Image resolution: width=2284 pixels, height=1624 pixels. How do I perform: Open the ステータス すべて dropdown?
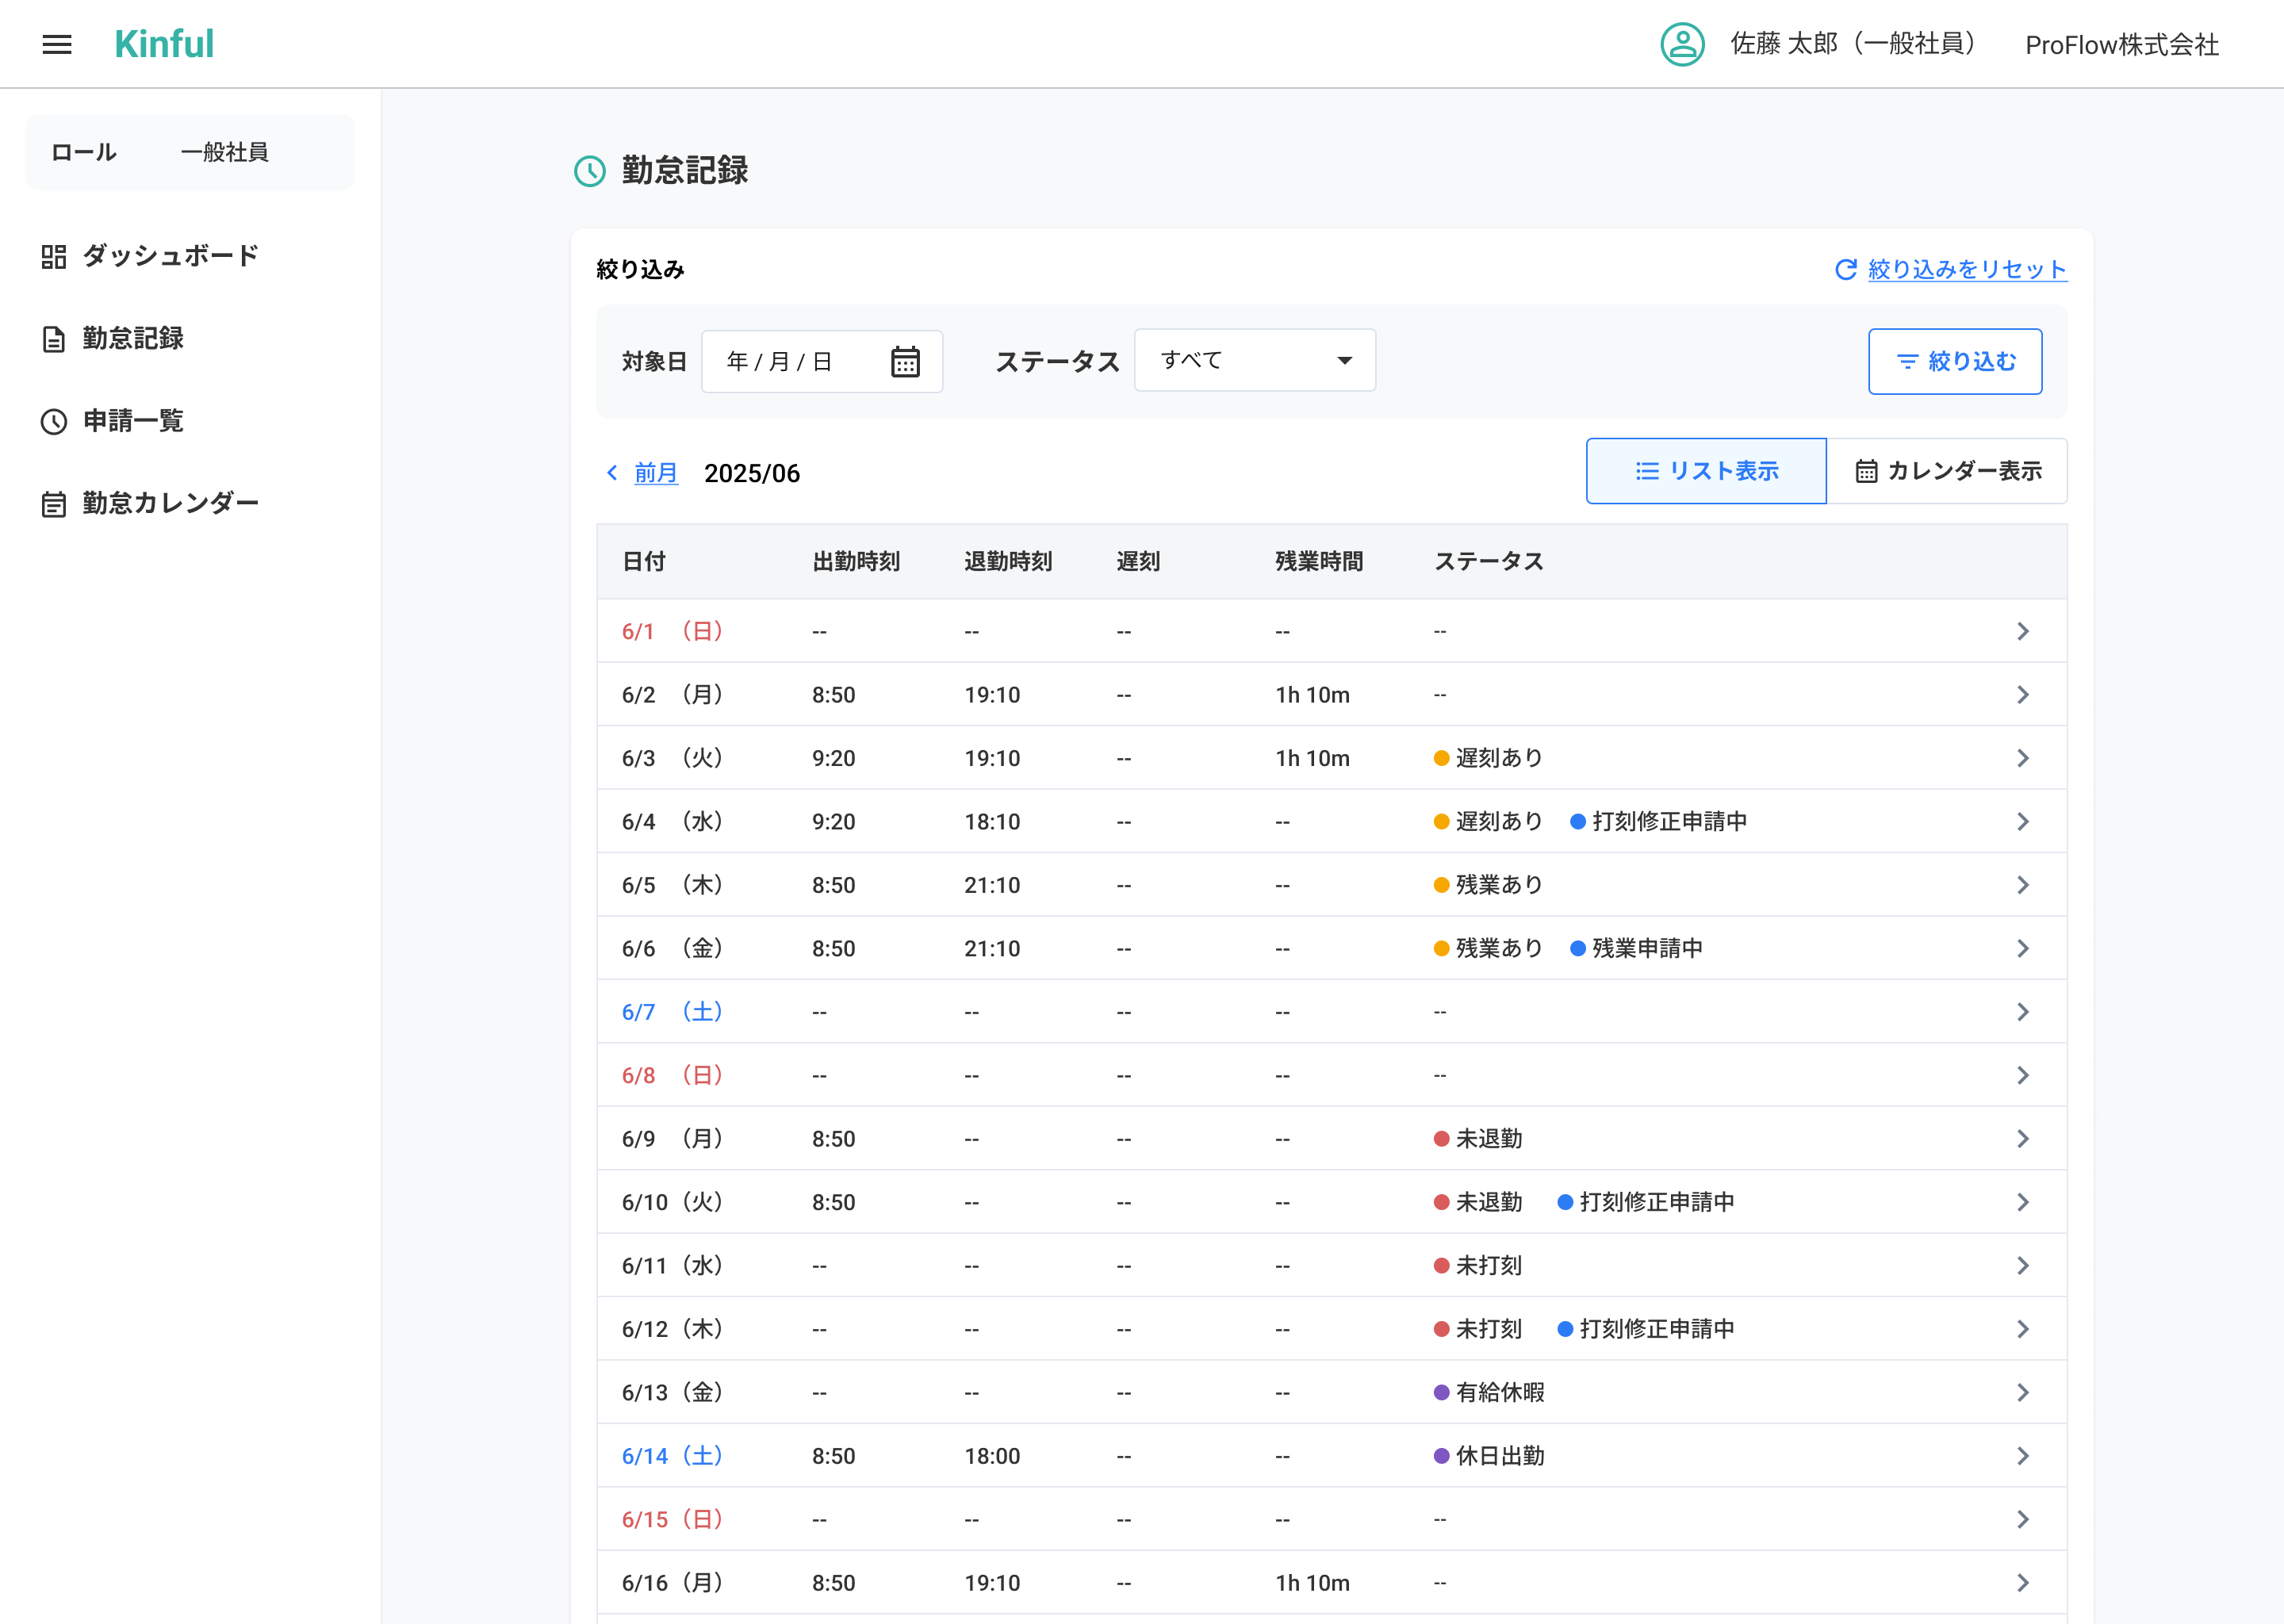(1254, 360)
